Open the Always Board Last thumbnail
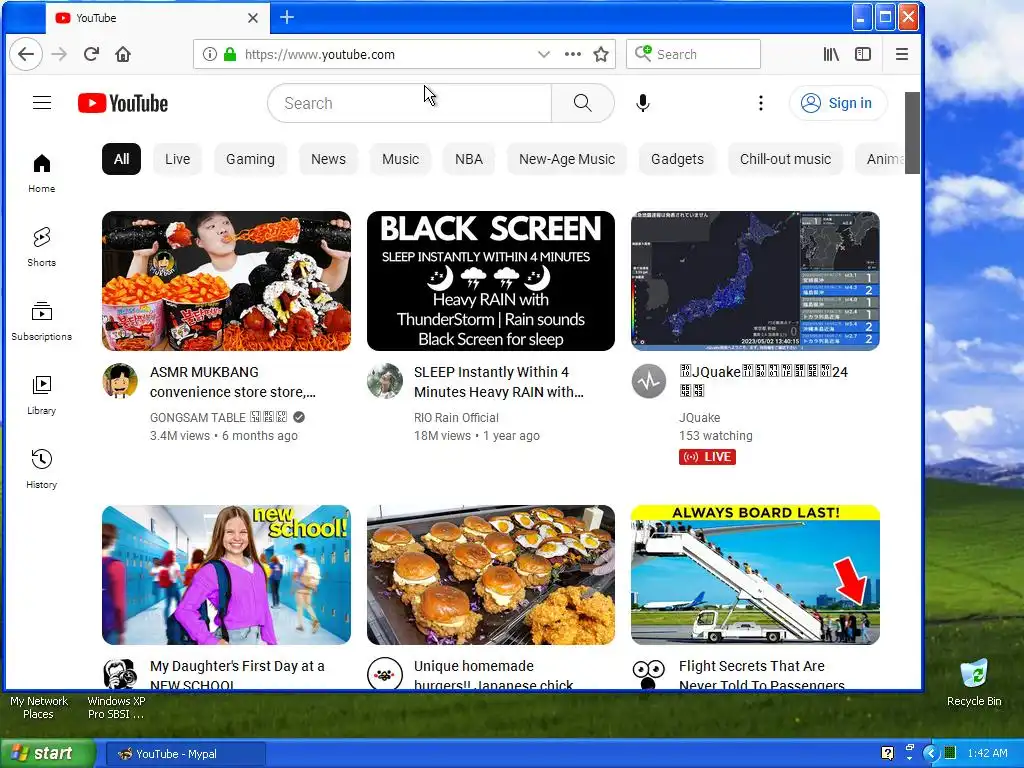The height and width of the screenshot is (768, 1024). 755,575
